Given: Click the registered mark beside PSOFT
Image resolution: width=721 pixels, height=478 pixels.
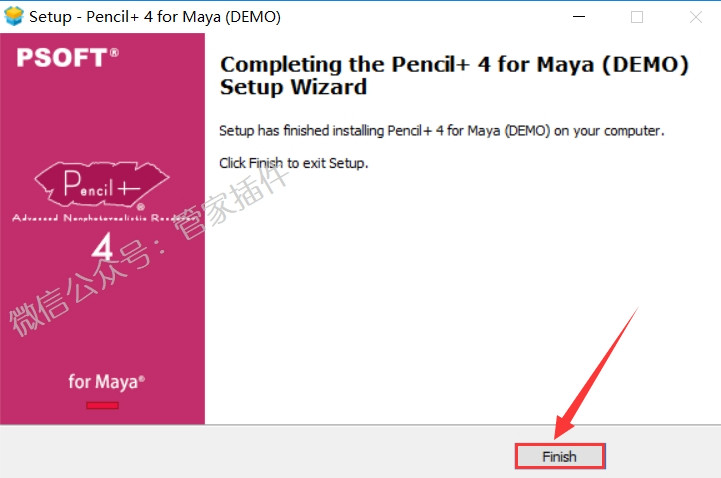Looking at the screenshot, I should 114,52.
